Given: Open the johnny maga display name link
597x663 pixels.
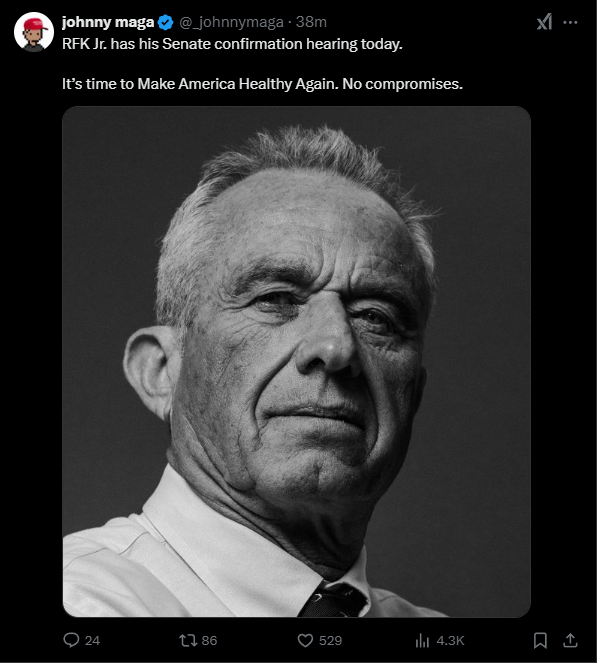Looking at the screenshot, I should point(108,22).
